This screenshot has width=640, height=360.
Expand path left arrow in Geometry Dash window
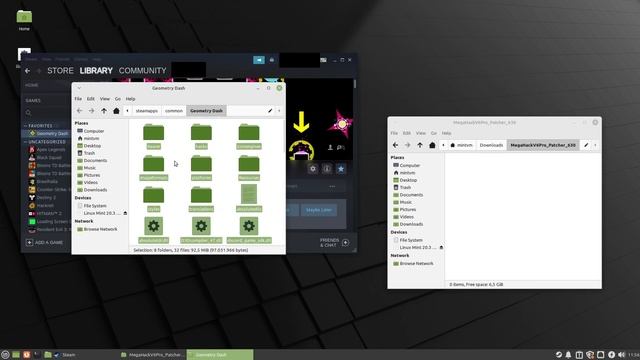(127, 111)
